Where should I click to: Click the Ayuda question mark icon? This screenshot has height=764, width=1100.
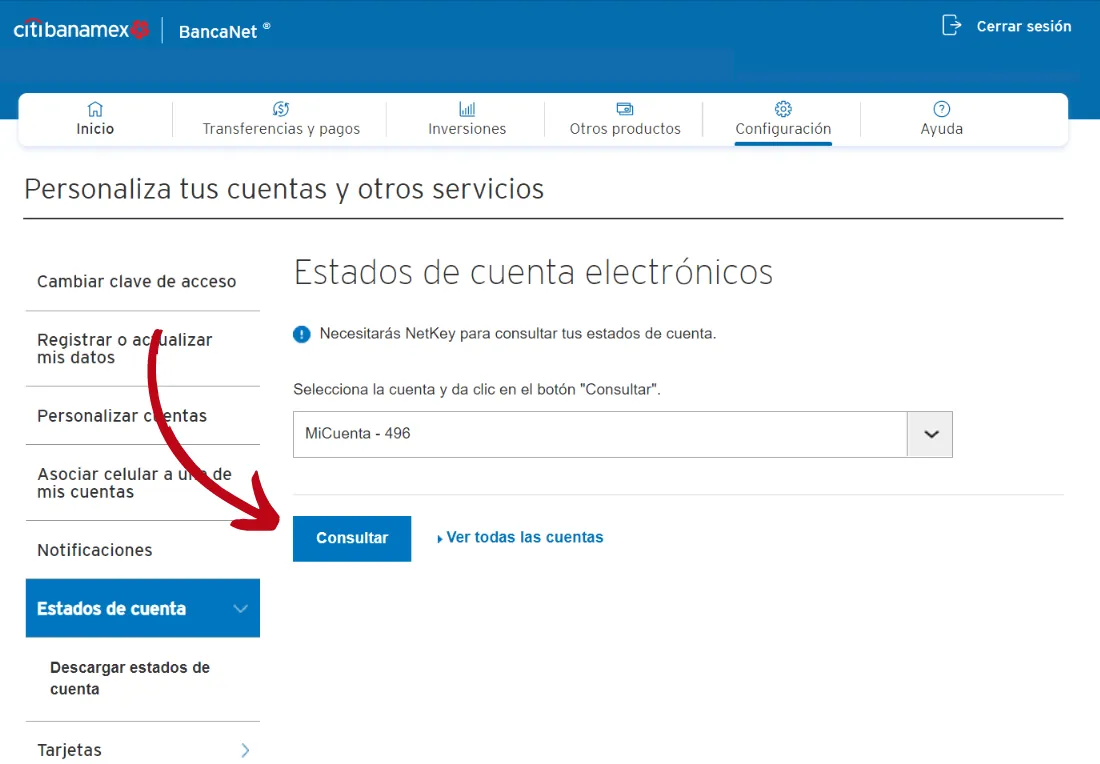(x=941, y=107)
